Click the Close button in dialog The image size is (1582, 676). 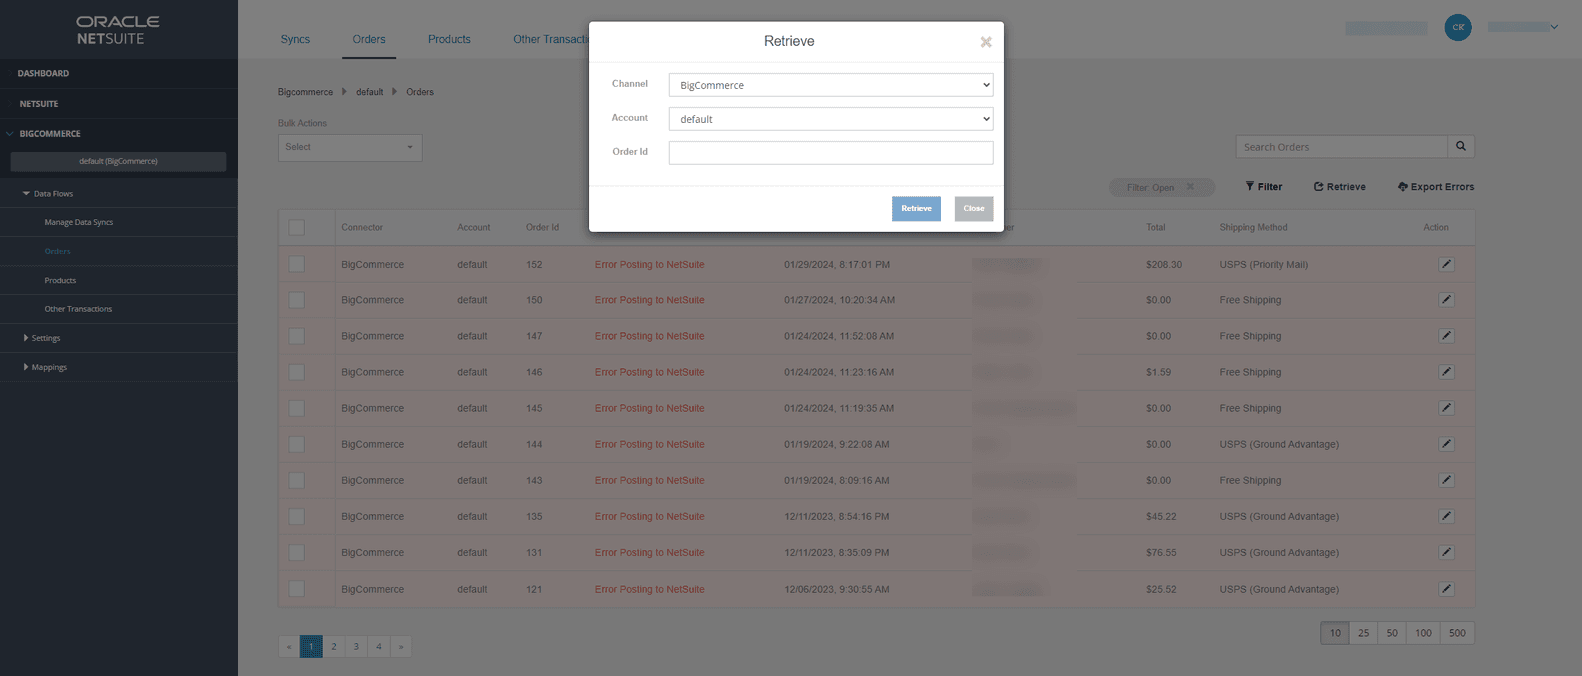pos(974,208)
